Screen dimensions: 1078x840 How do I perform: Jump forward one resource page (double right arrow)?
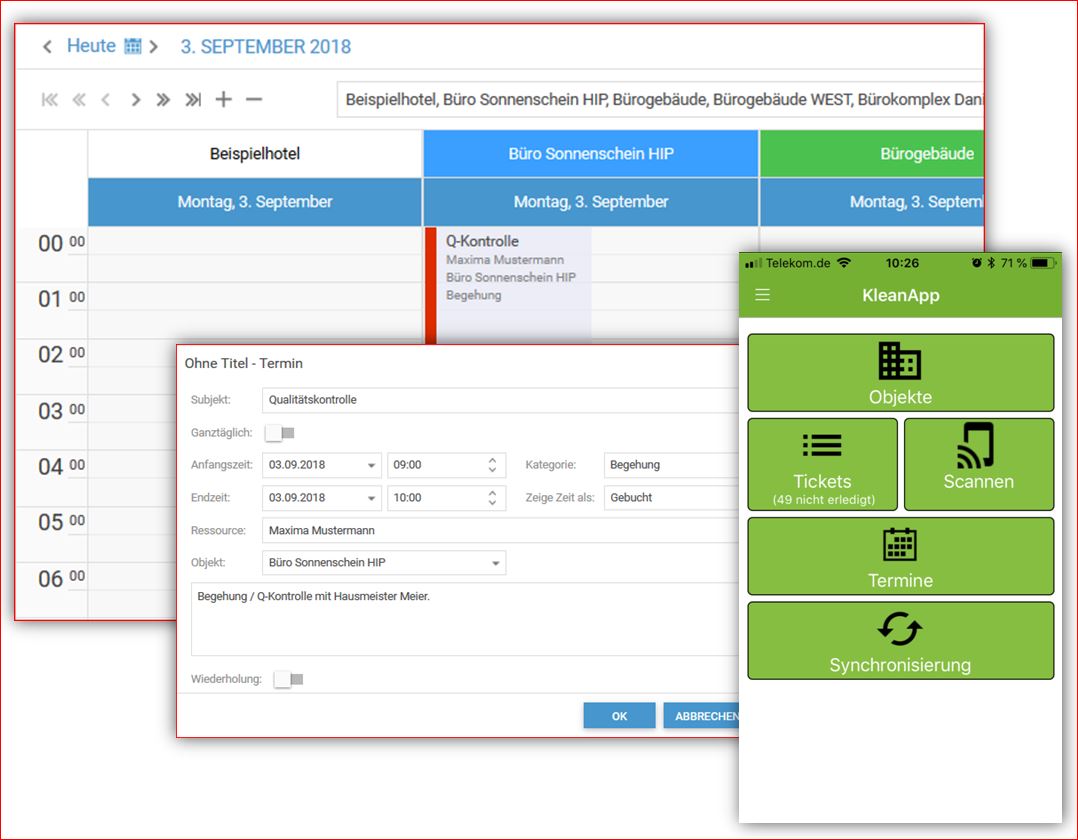click(163, 100)
